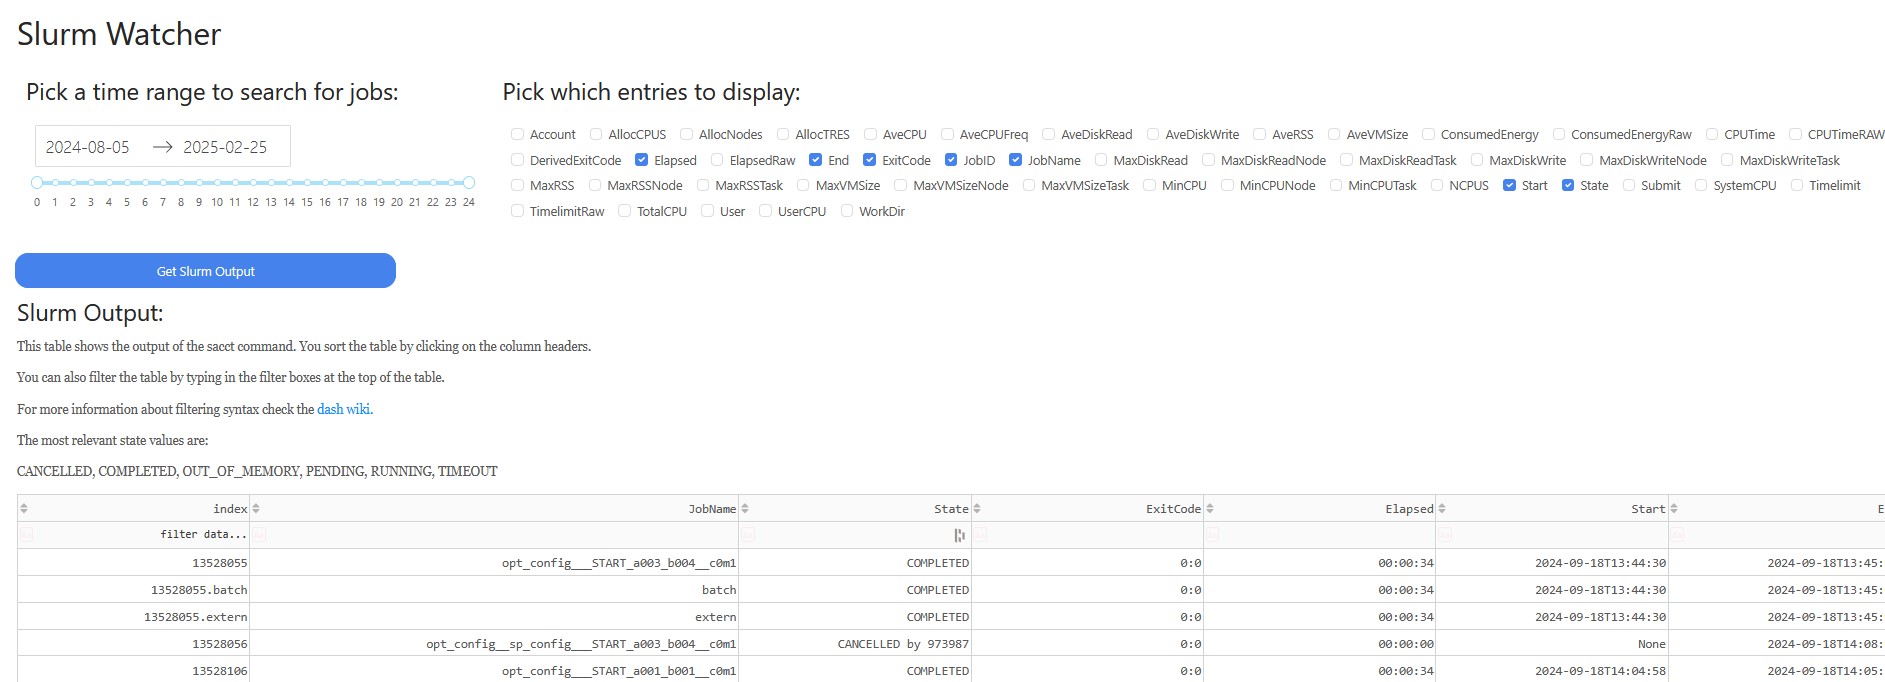Select Elapsed cell '00:00:00'
The image size is (1885, 682).
coord(1320,644)
